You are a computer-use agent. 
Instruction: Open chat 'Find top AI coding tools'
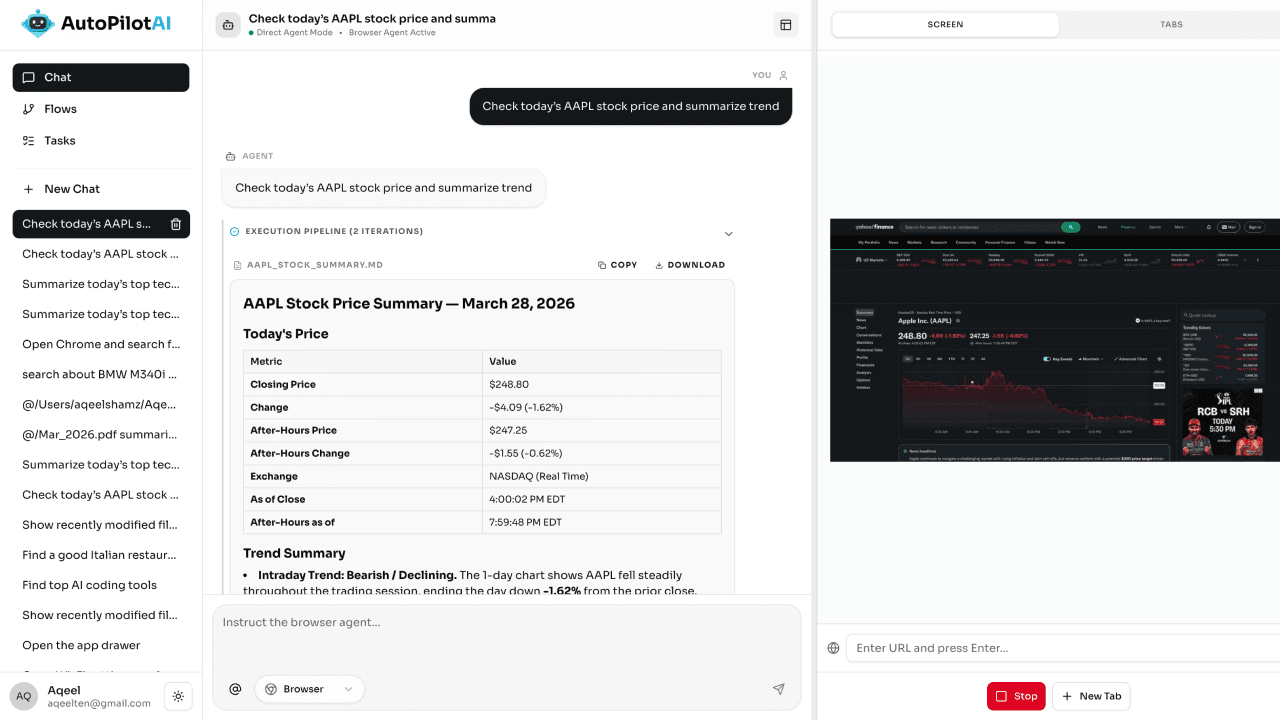(101, 585)
